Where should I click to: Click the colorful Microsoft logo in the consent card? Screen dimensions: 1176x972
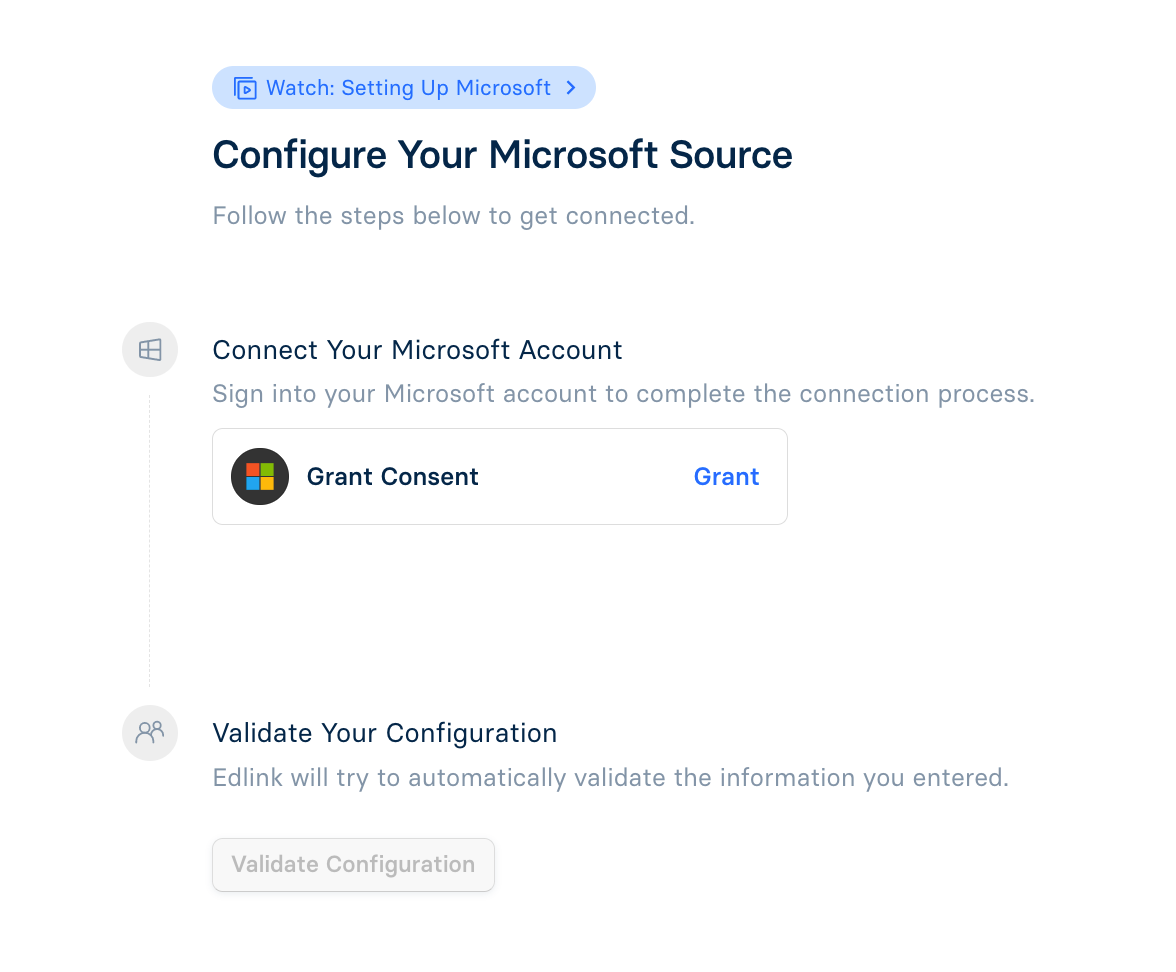260,477
